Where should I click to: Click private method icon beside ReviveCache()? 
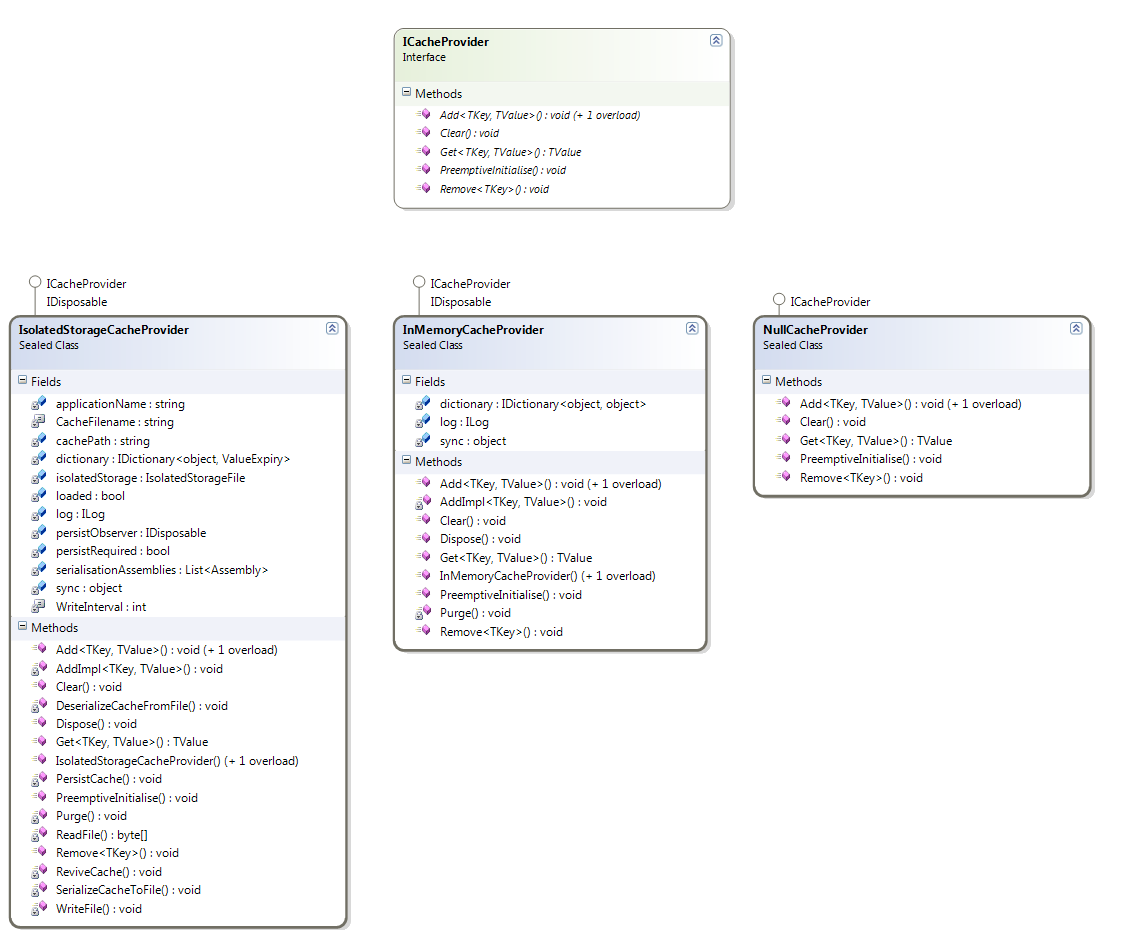point(39,872)
